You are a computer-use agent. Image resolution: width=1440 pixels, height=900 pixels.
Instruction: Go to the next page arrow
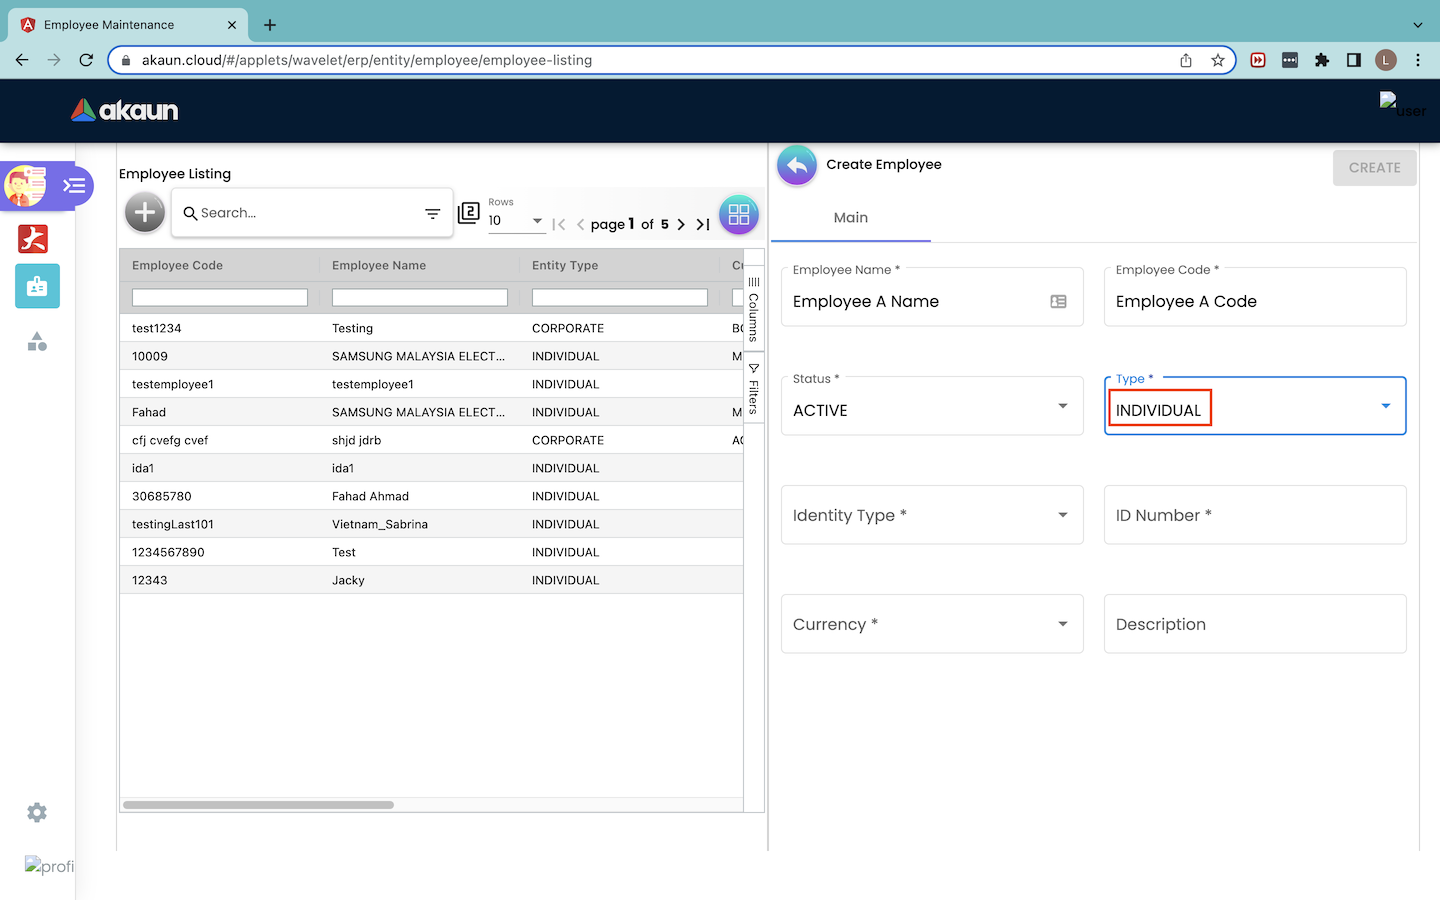click(681, 225)
